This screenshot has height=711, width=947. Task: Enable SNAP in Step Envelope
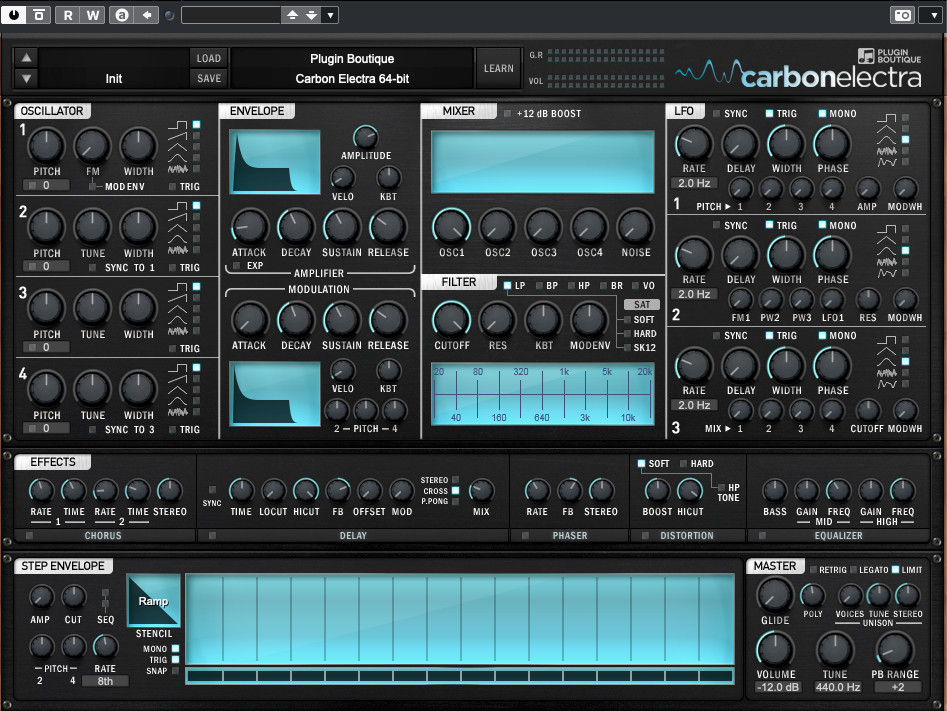(x=176, y=671)
